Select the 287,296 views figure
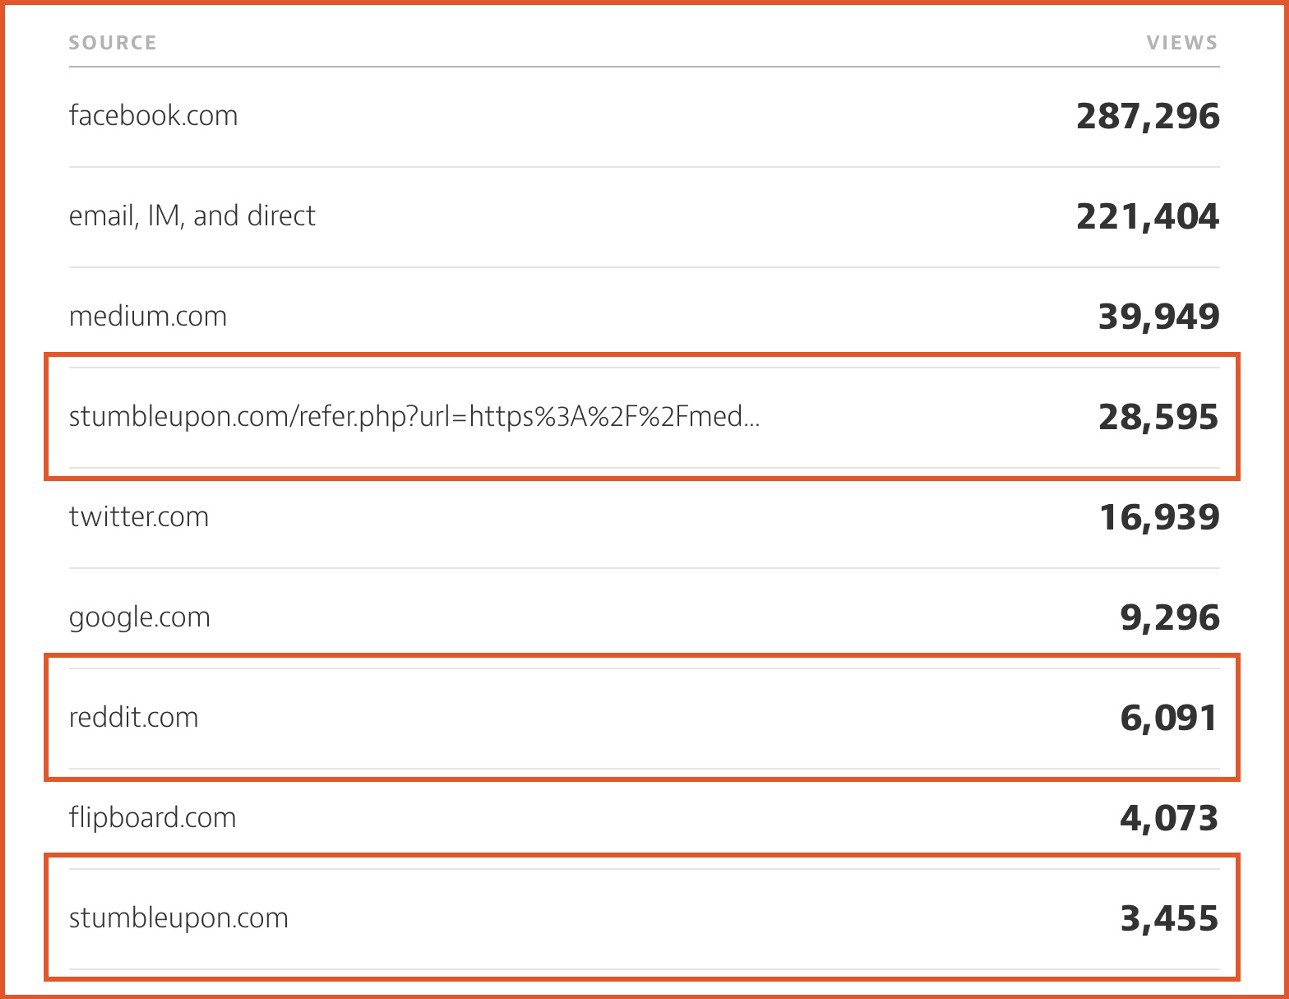 1147,117
